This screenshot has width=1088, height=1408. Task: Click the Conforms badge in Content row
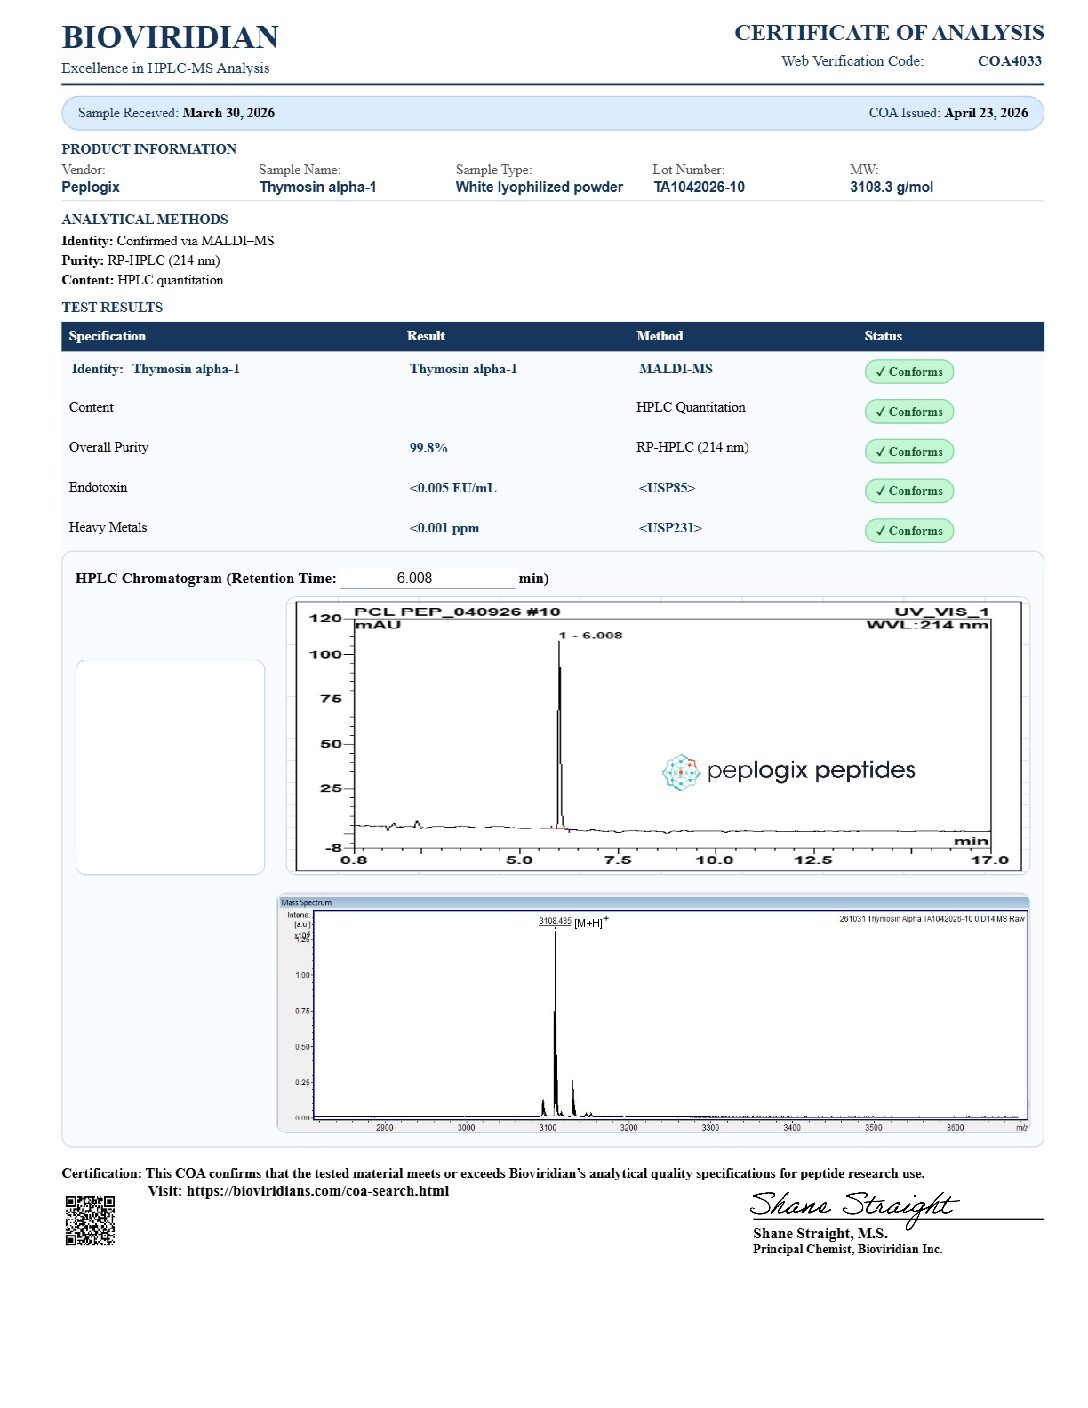pos(909,412)
